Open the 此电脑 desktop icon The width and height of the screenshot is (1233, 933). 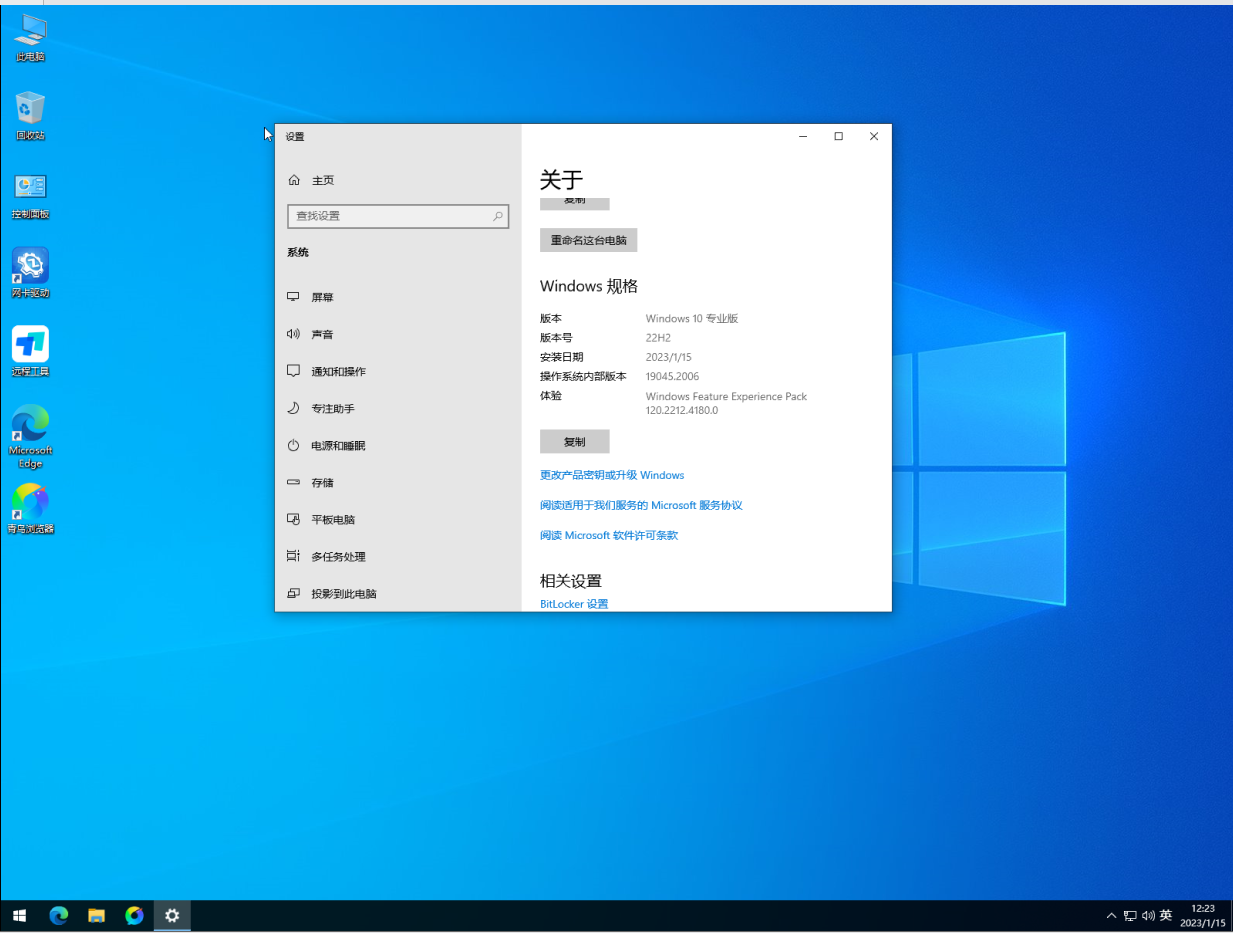30,37
